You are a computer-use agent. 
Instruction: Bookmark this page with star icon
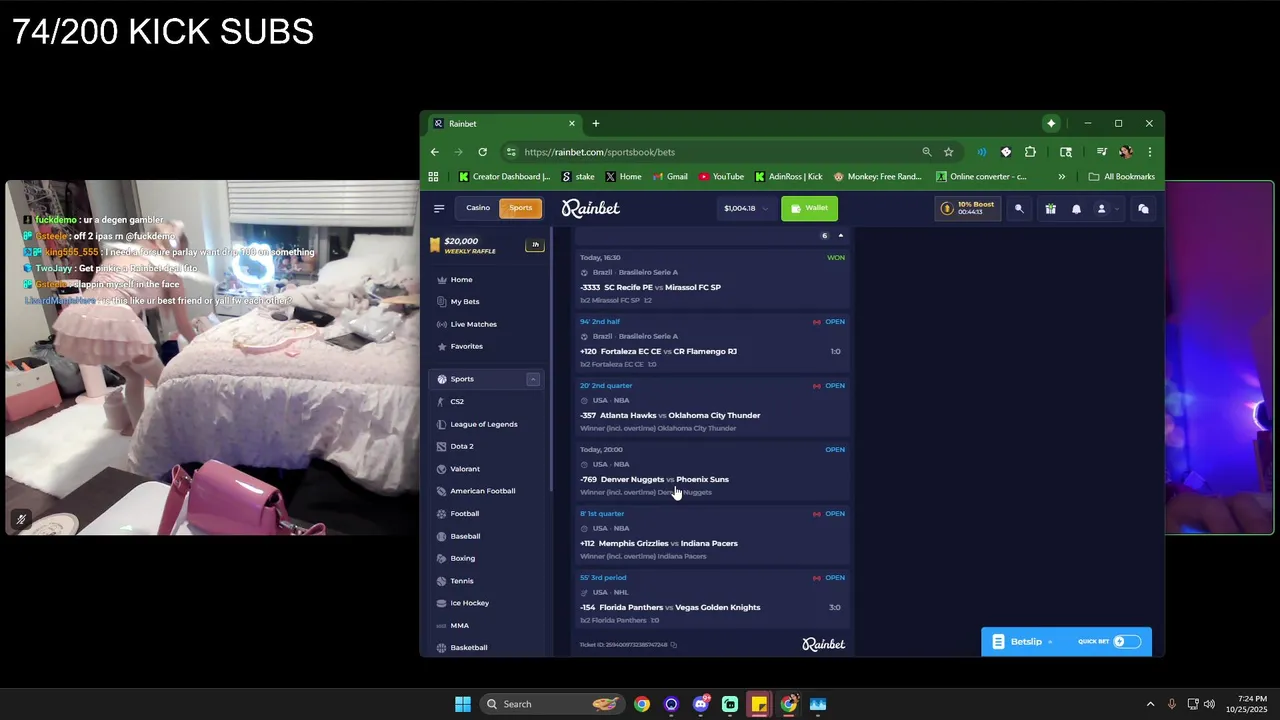coord(948,152)
